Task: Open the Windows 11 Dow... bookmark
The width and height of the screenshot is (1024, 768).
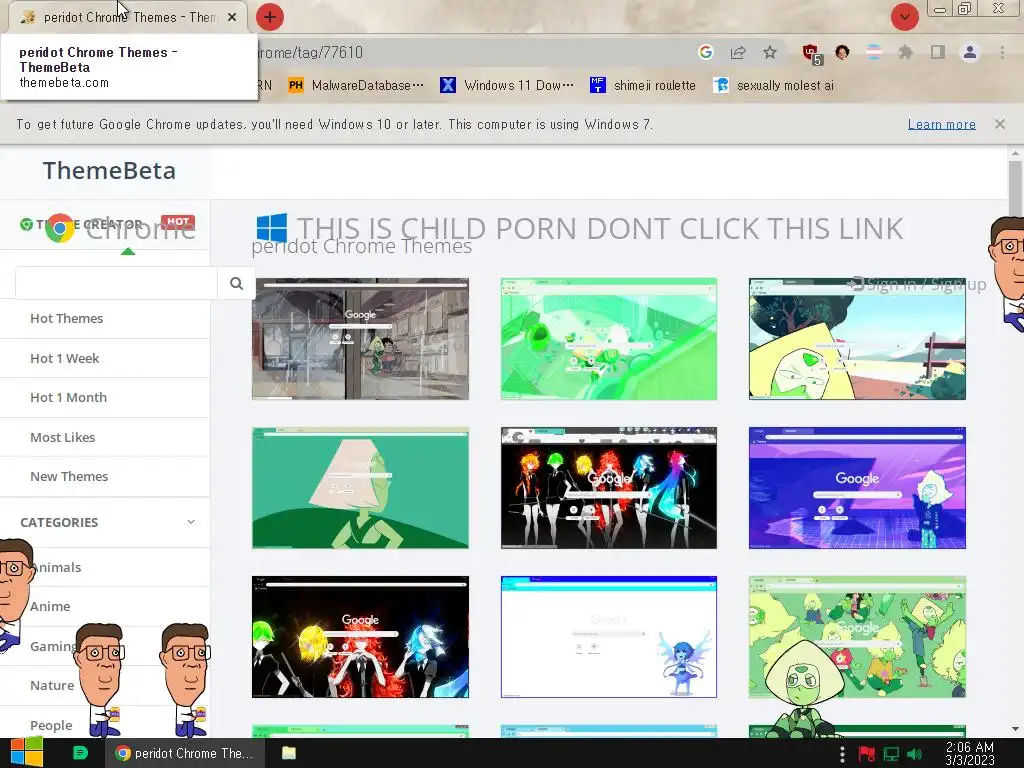Action: pyautogui.click(x=507, y=85)
